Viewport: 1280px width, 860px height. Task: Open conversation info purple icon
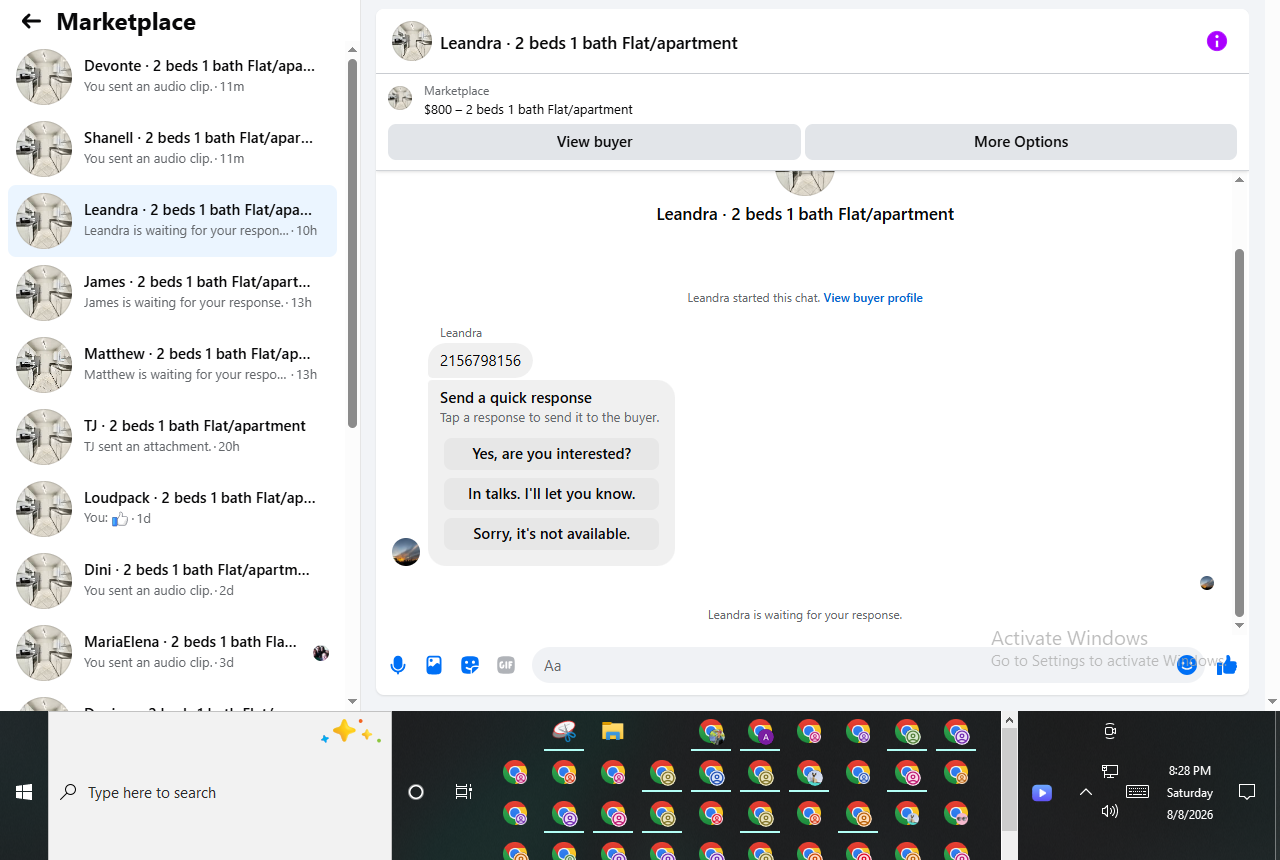tap(1216, 41)
